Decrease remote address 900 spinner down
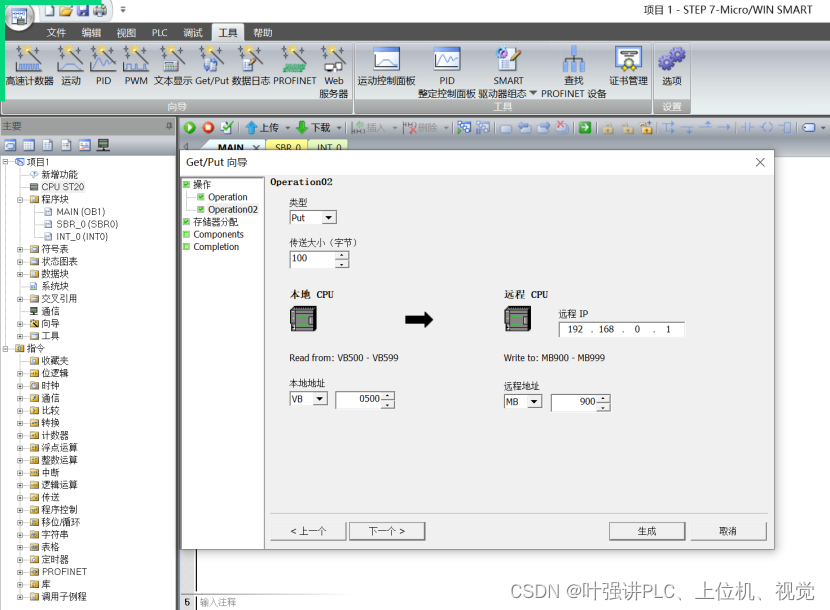The image size is (830, 610). (603, 407)
